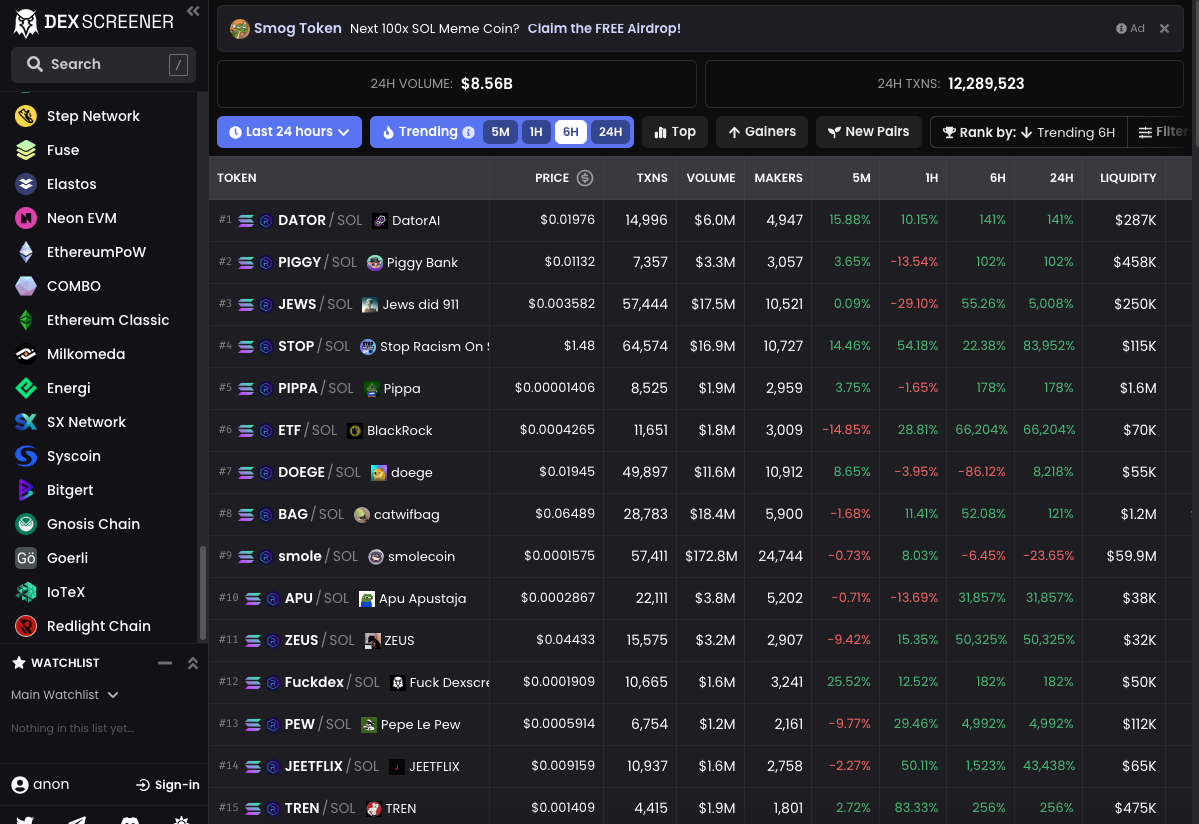Click the Trending info icon

tap(468, 132)
